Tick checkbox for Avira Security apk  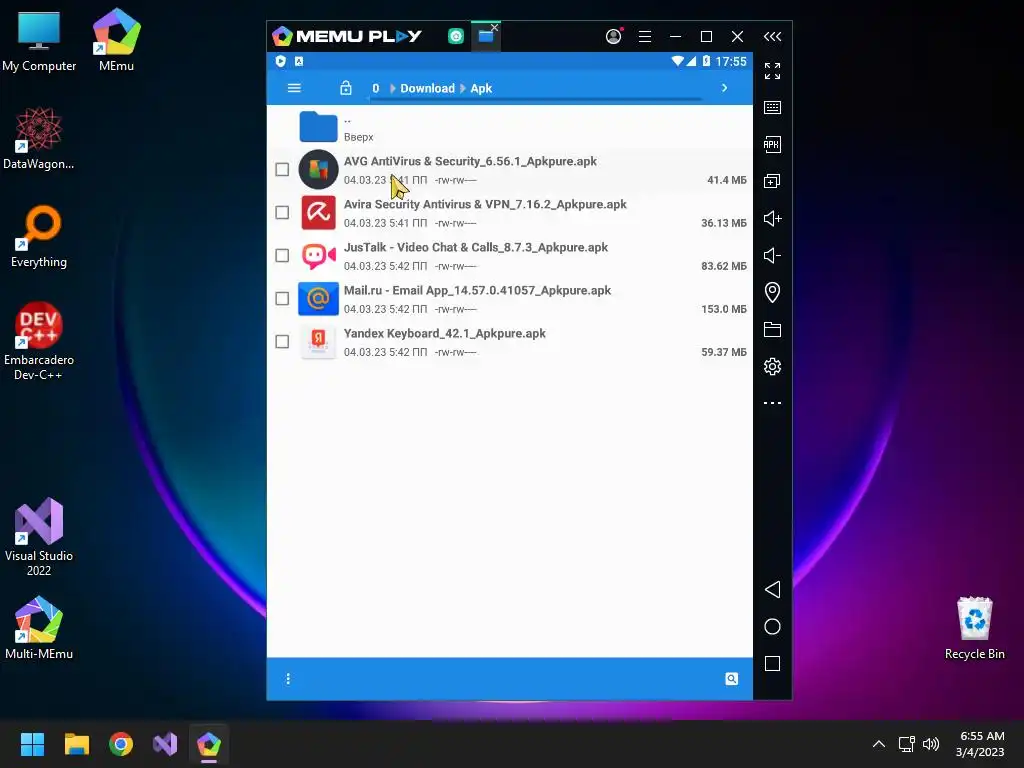(x=282, y=213)
